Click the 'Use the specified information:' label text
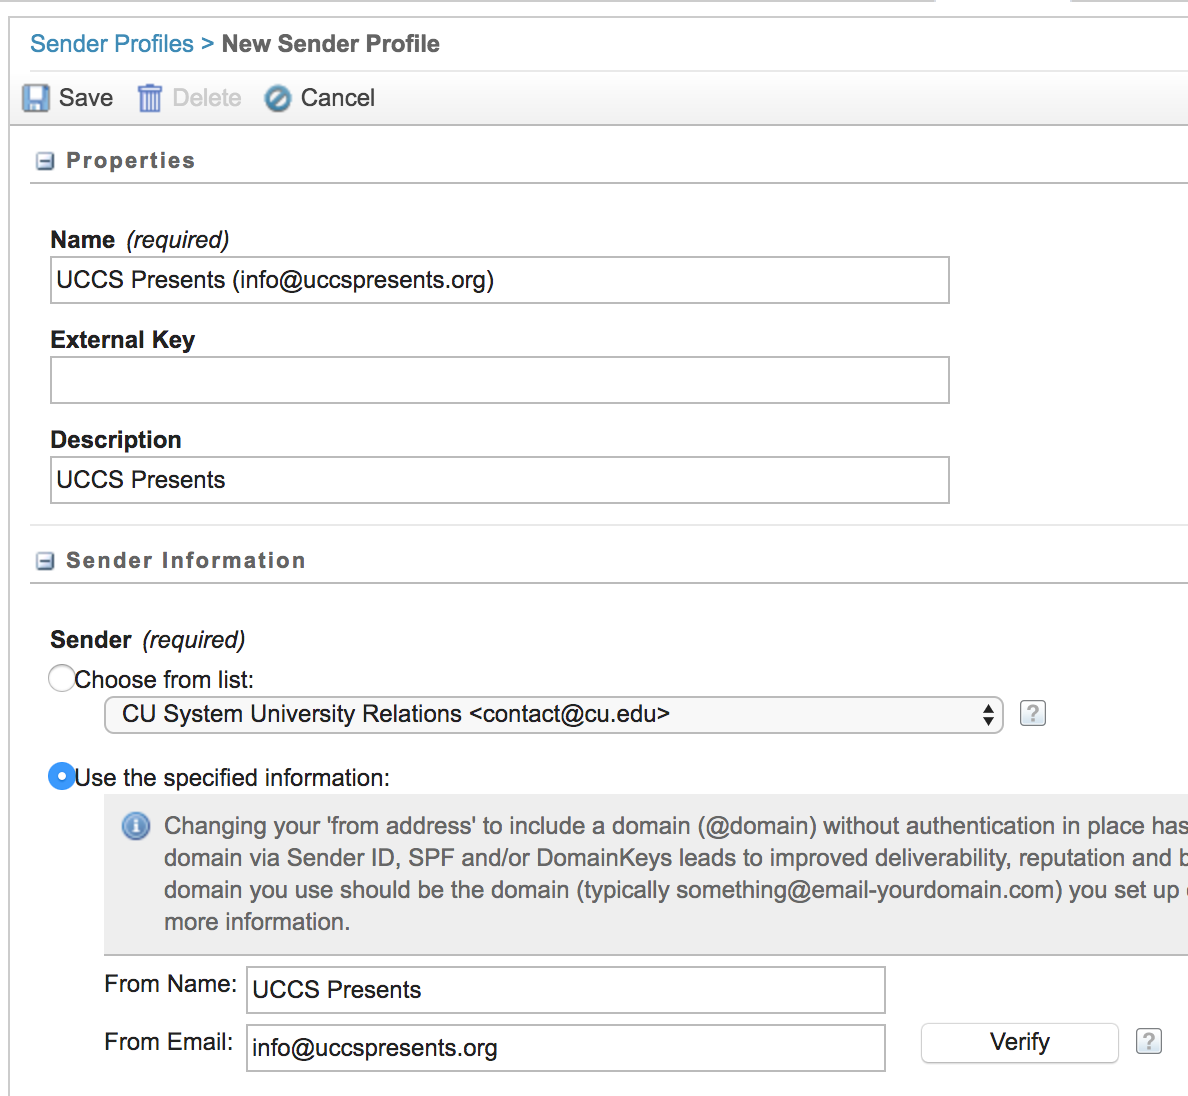Screen dimensions: 1188x1096 click(x=232, y=779)
